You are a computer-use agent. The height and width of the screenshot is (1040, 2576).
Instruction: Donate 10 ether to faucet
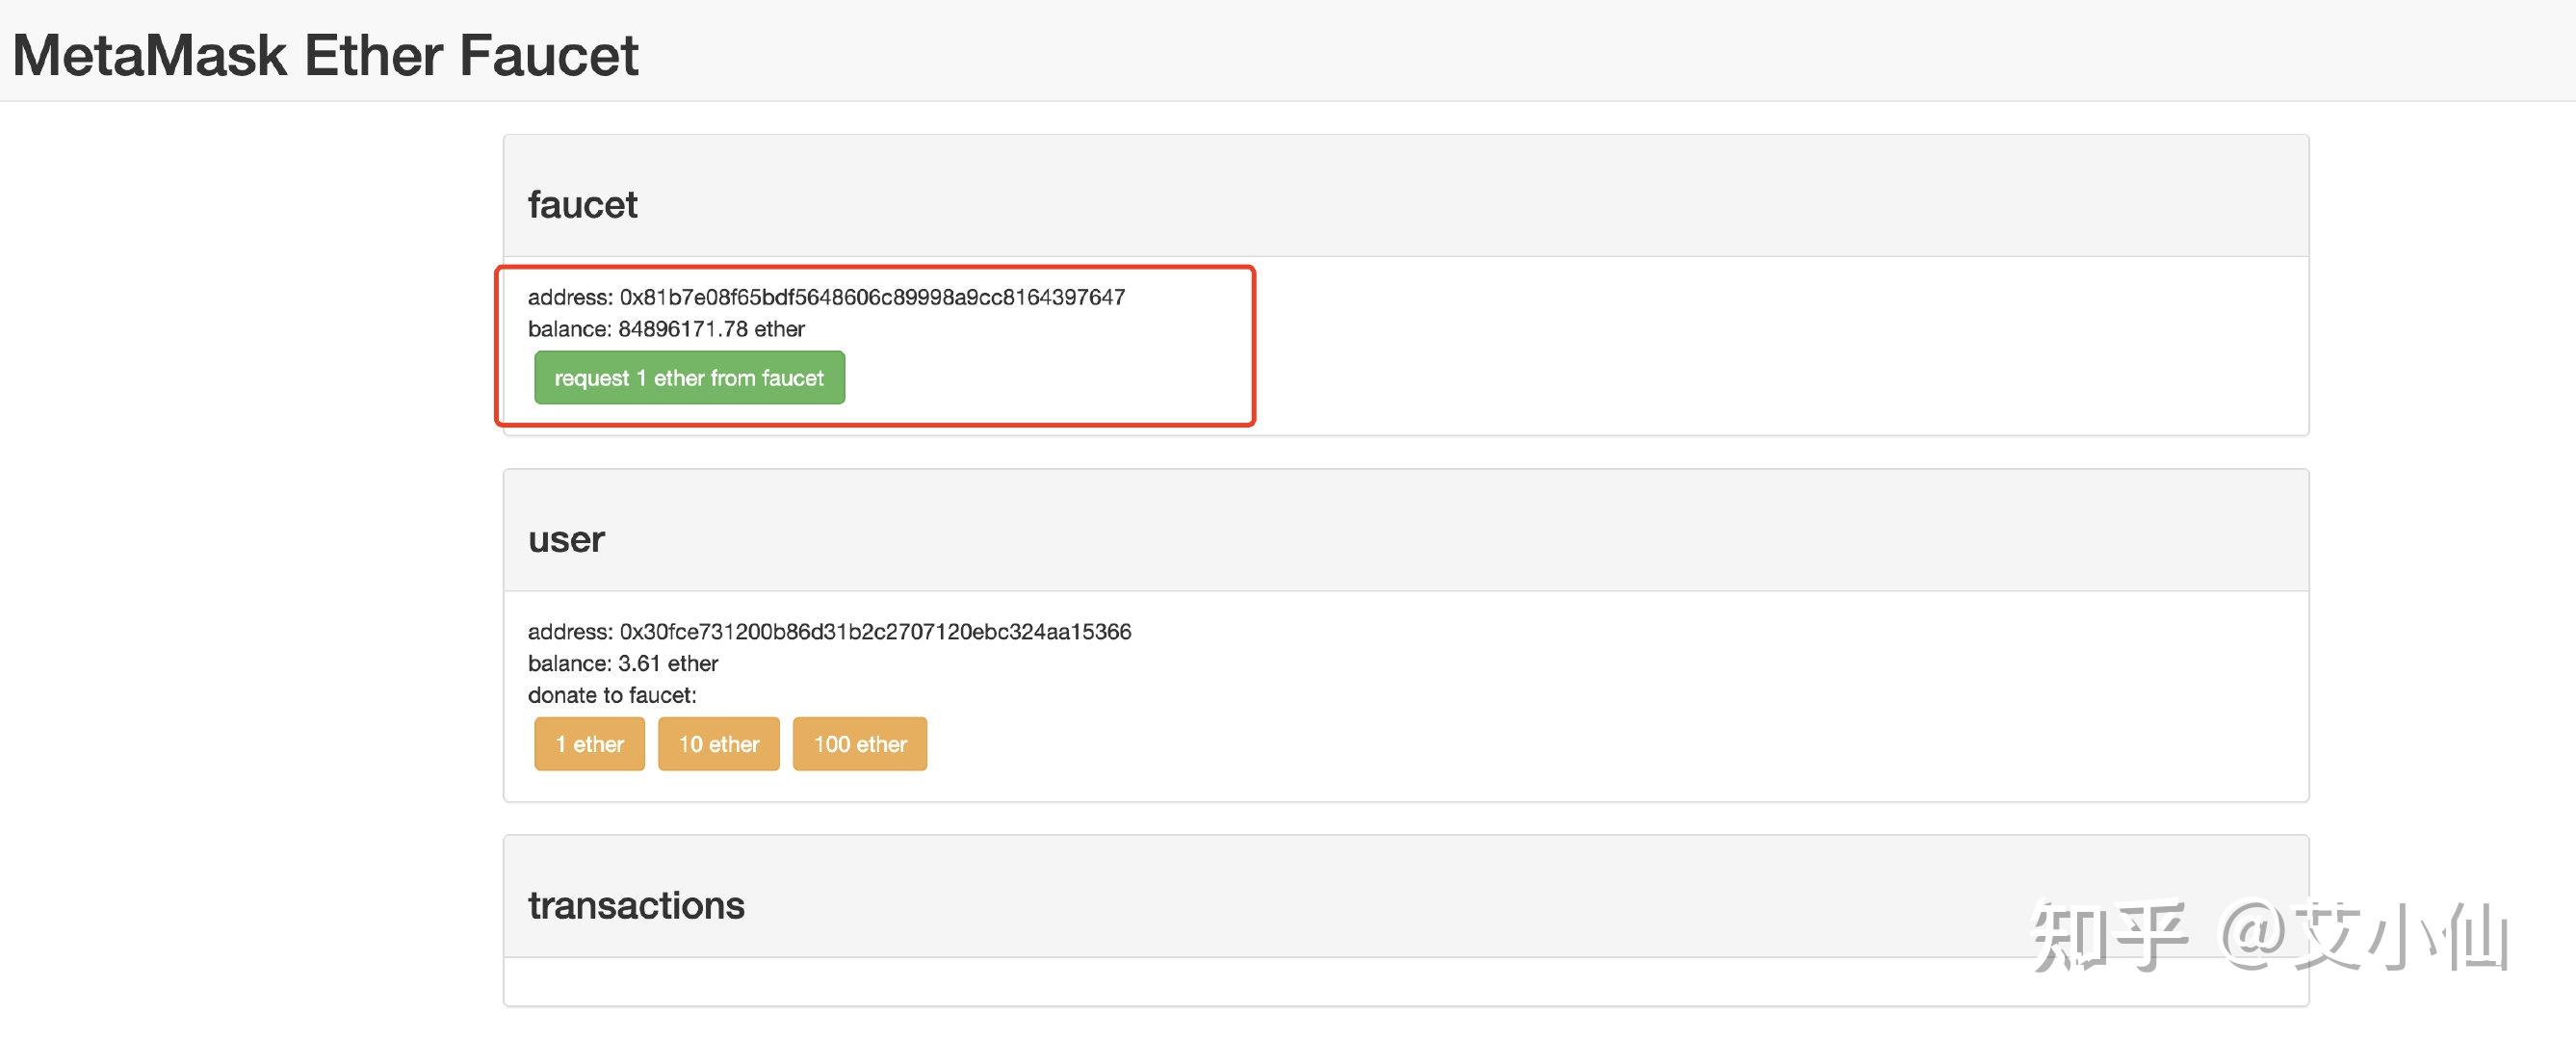pos(718,744)
